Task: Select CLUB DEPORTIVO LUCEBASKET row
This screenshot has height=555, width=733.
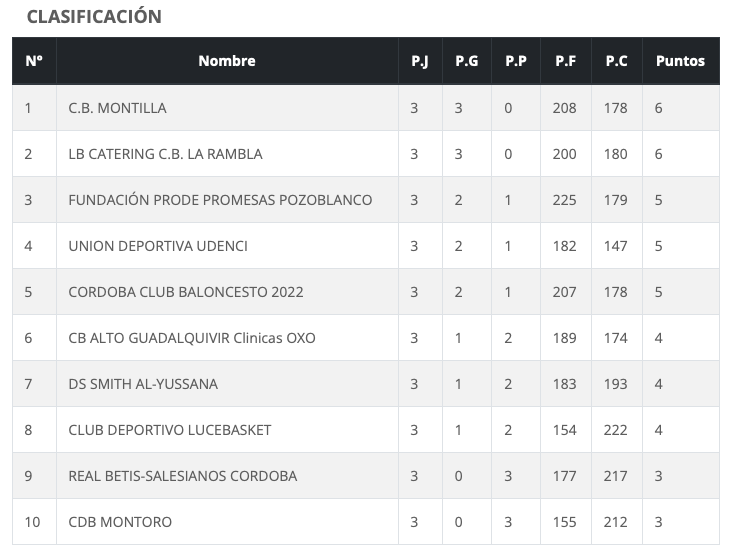Action: click(x=366, y=430)
